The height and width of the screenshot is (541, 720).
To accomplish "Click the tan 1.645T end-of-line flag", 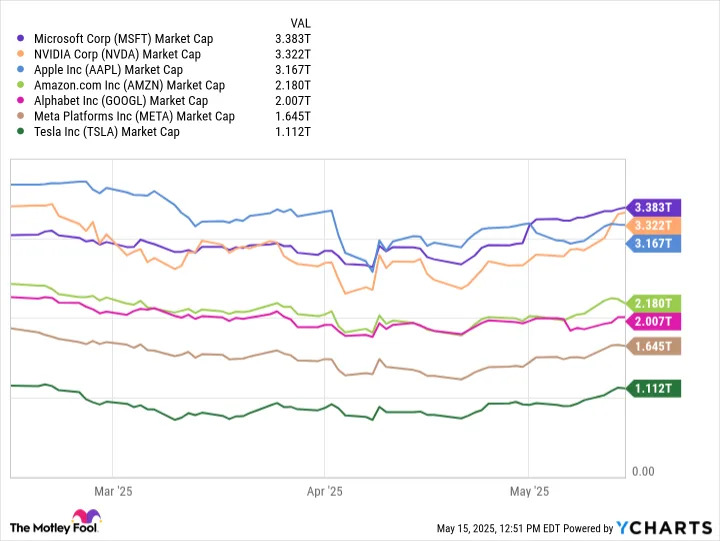I will click(x=653, y=346).
